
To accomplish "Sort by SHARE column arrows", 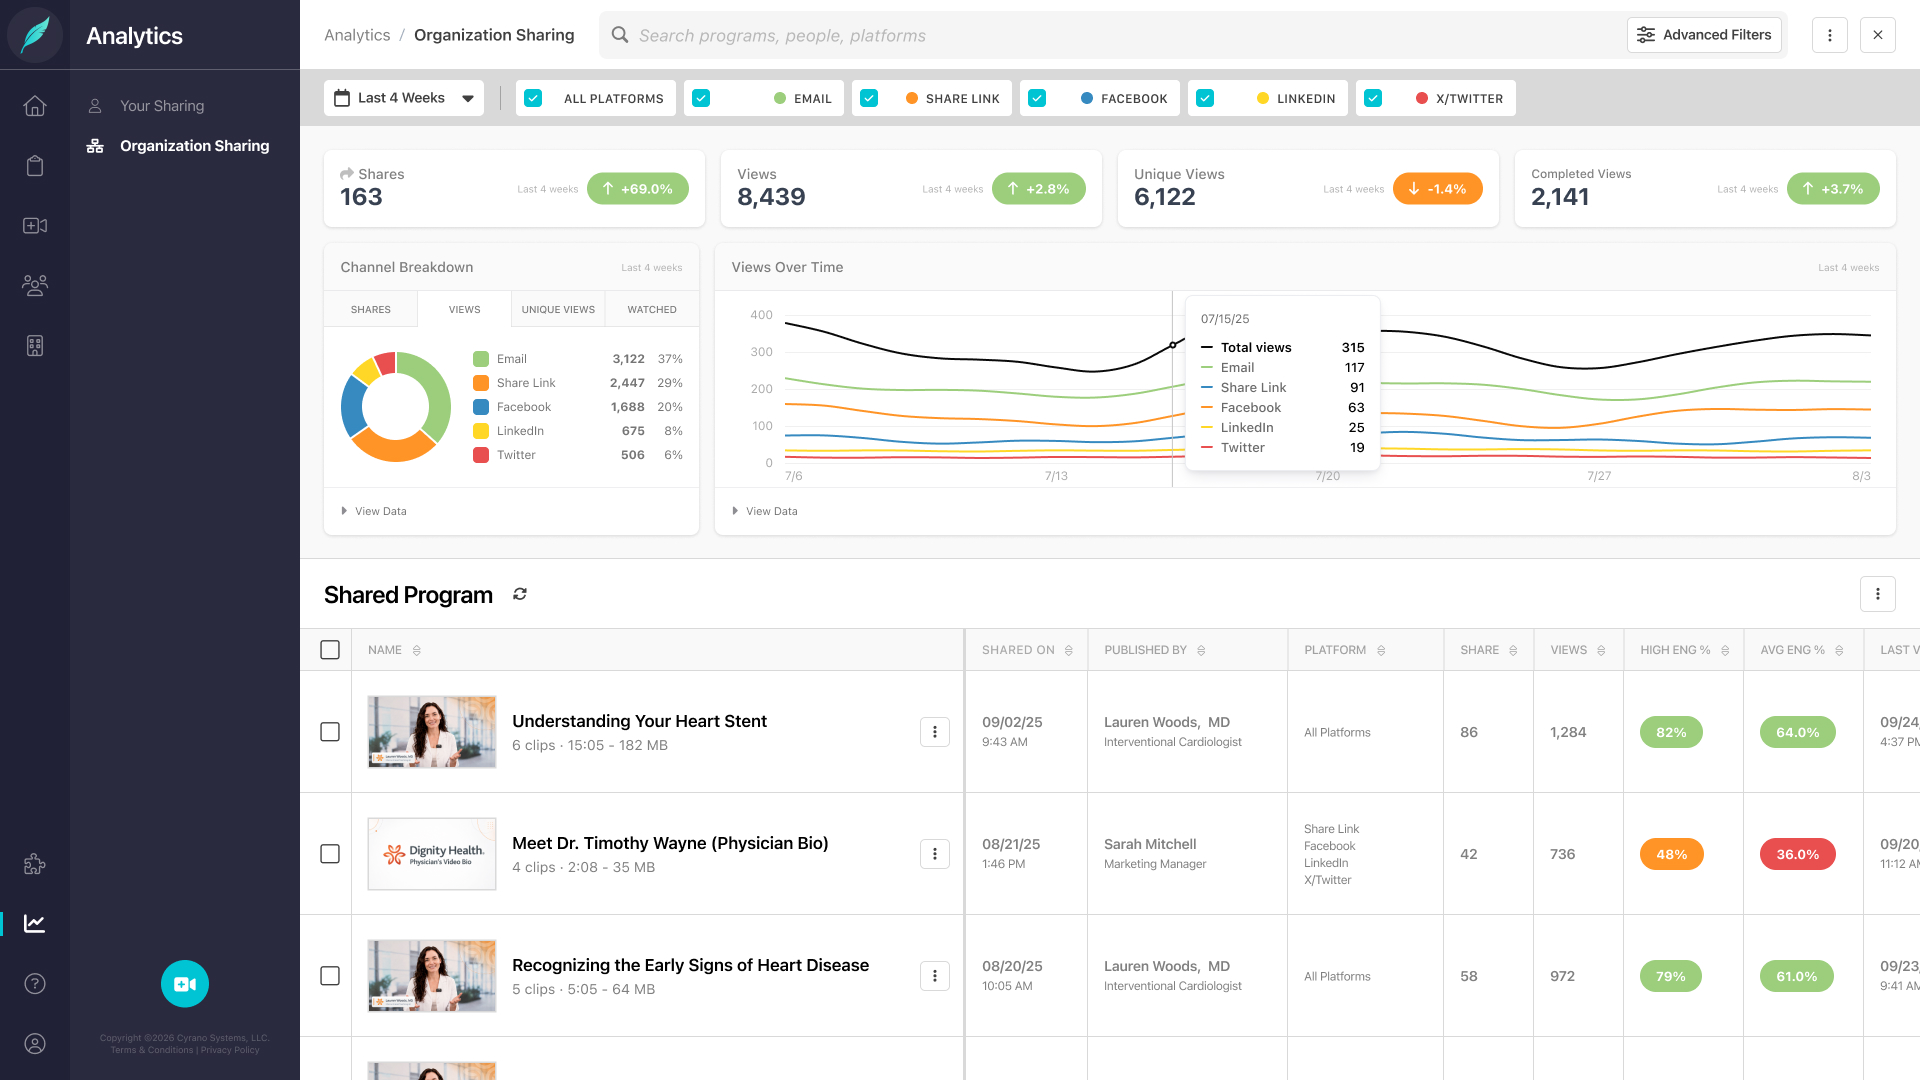I will 1513,651.
